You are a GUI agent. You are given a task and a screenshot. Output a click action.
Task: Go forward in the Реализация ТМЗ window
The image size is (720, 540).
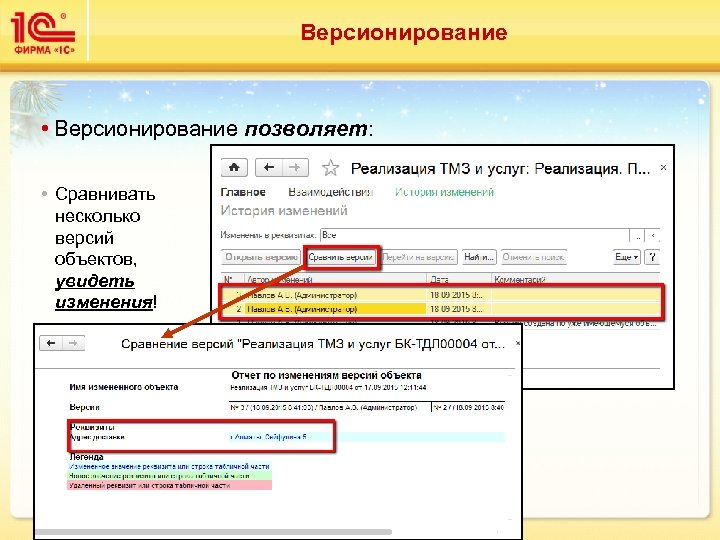click(295, 168)
